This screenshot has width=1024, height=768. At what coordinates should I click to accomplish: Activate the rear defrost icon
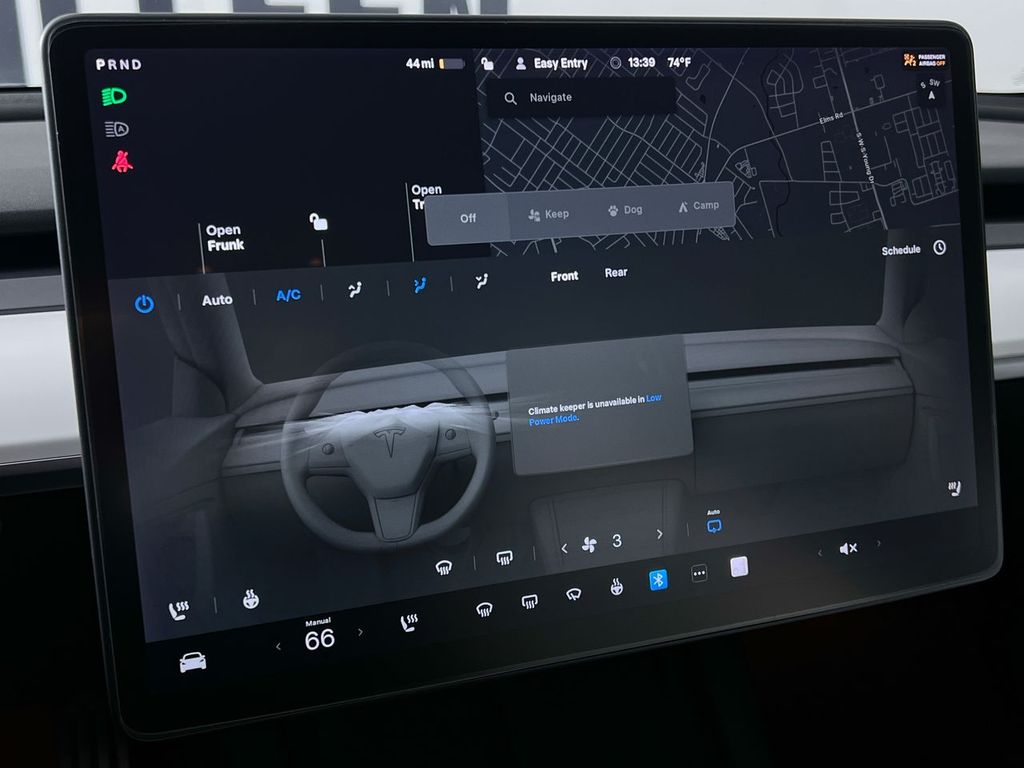pos(503,557)
